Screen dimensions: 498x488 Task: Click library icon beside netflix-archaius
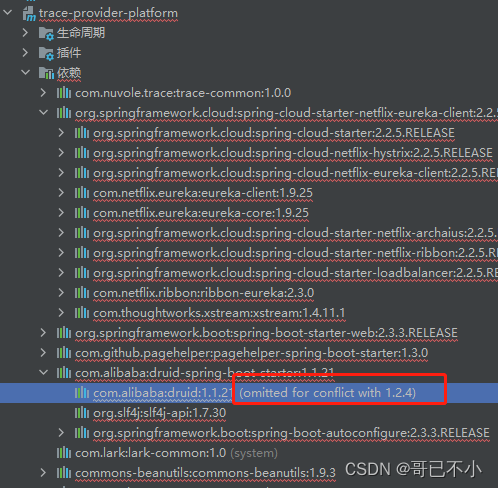point(82,233)
